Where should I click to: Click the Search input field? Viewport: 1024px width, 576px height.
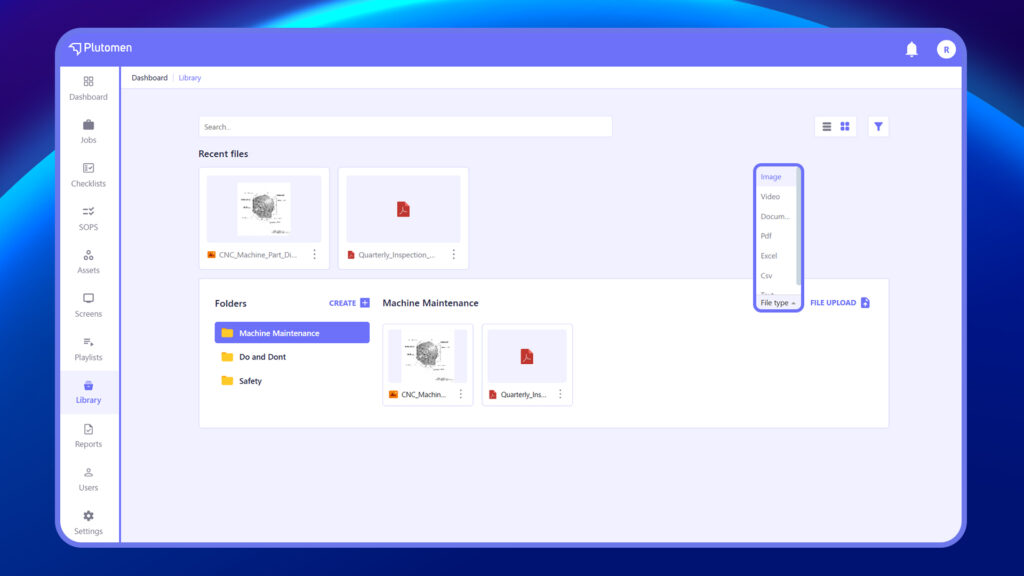406,127
